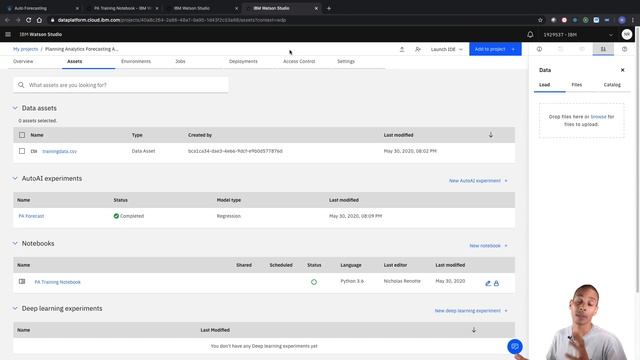This screenshot has width=640, height=360.
Task: Go to browser home page
Action: [39, 20]
